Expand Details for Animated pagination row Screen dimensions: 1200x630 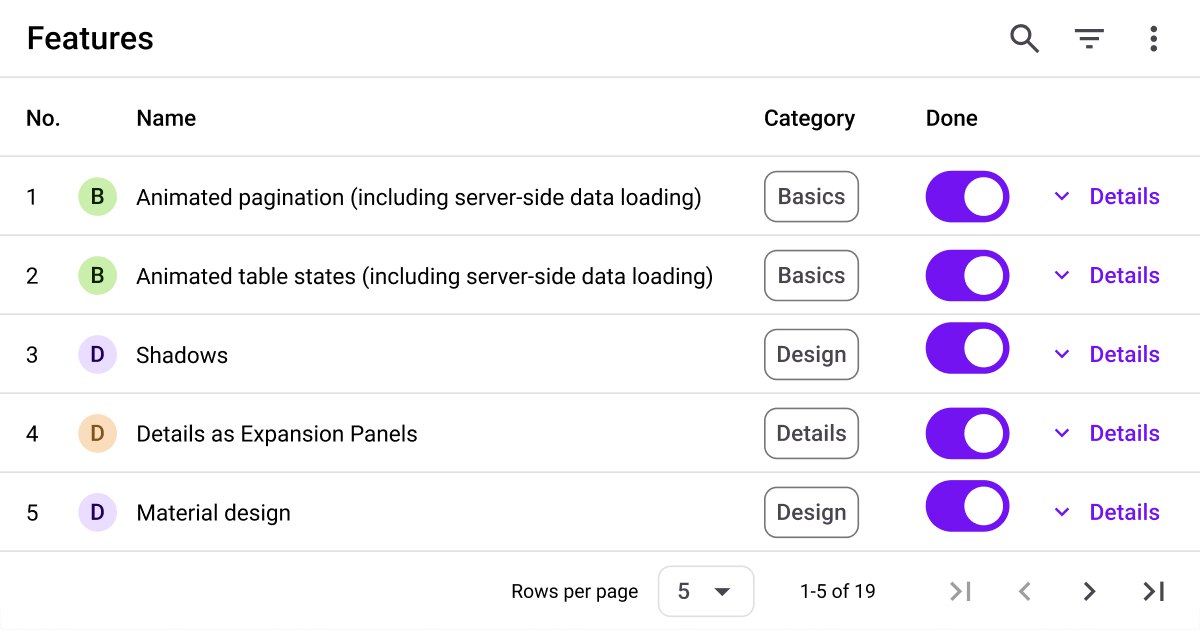(x=1107, y=197)
